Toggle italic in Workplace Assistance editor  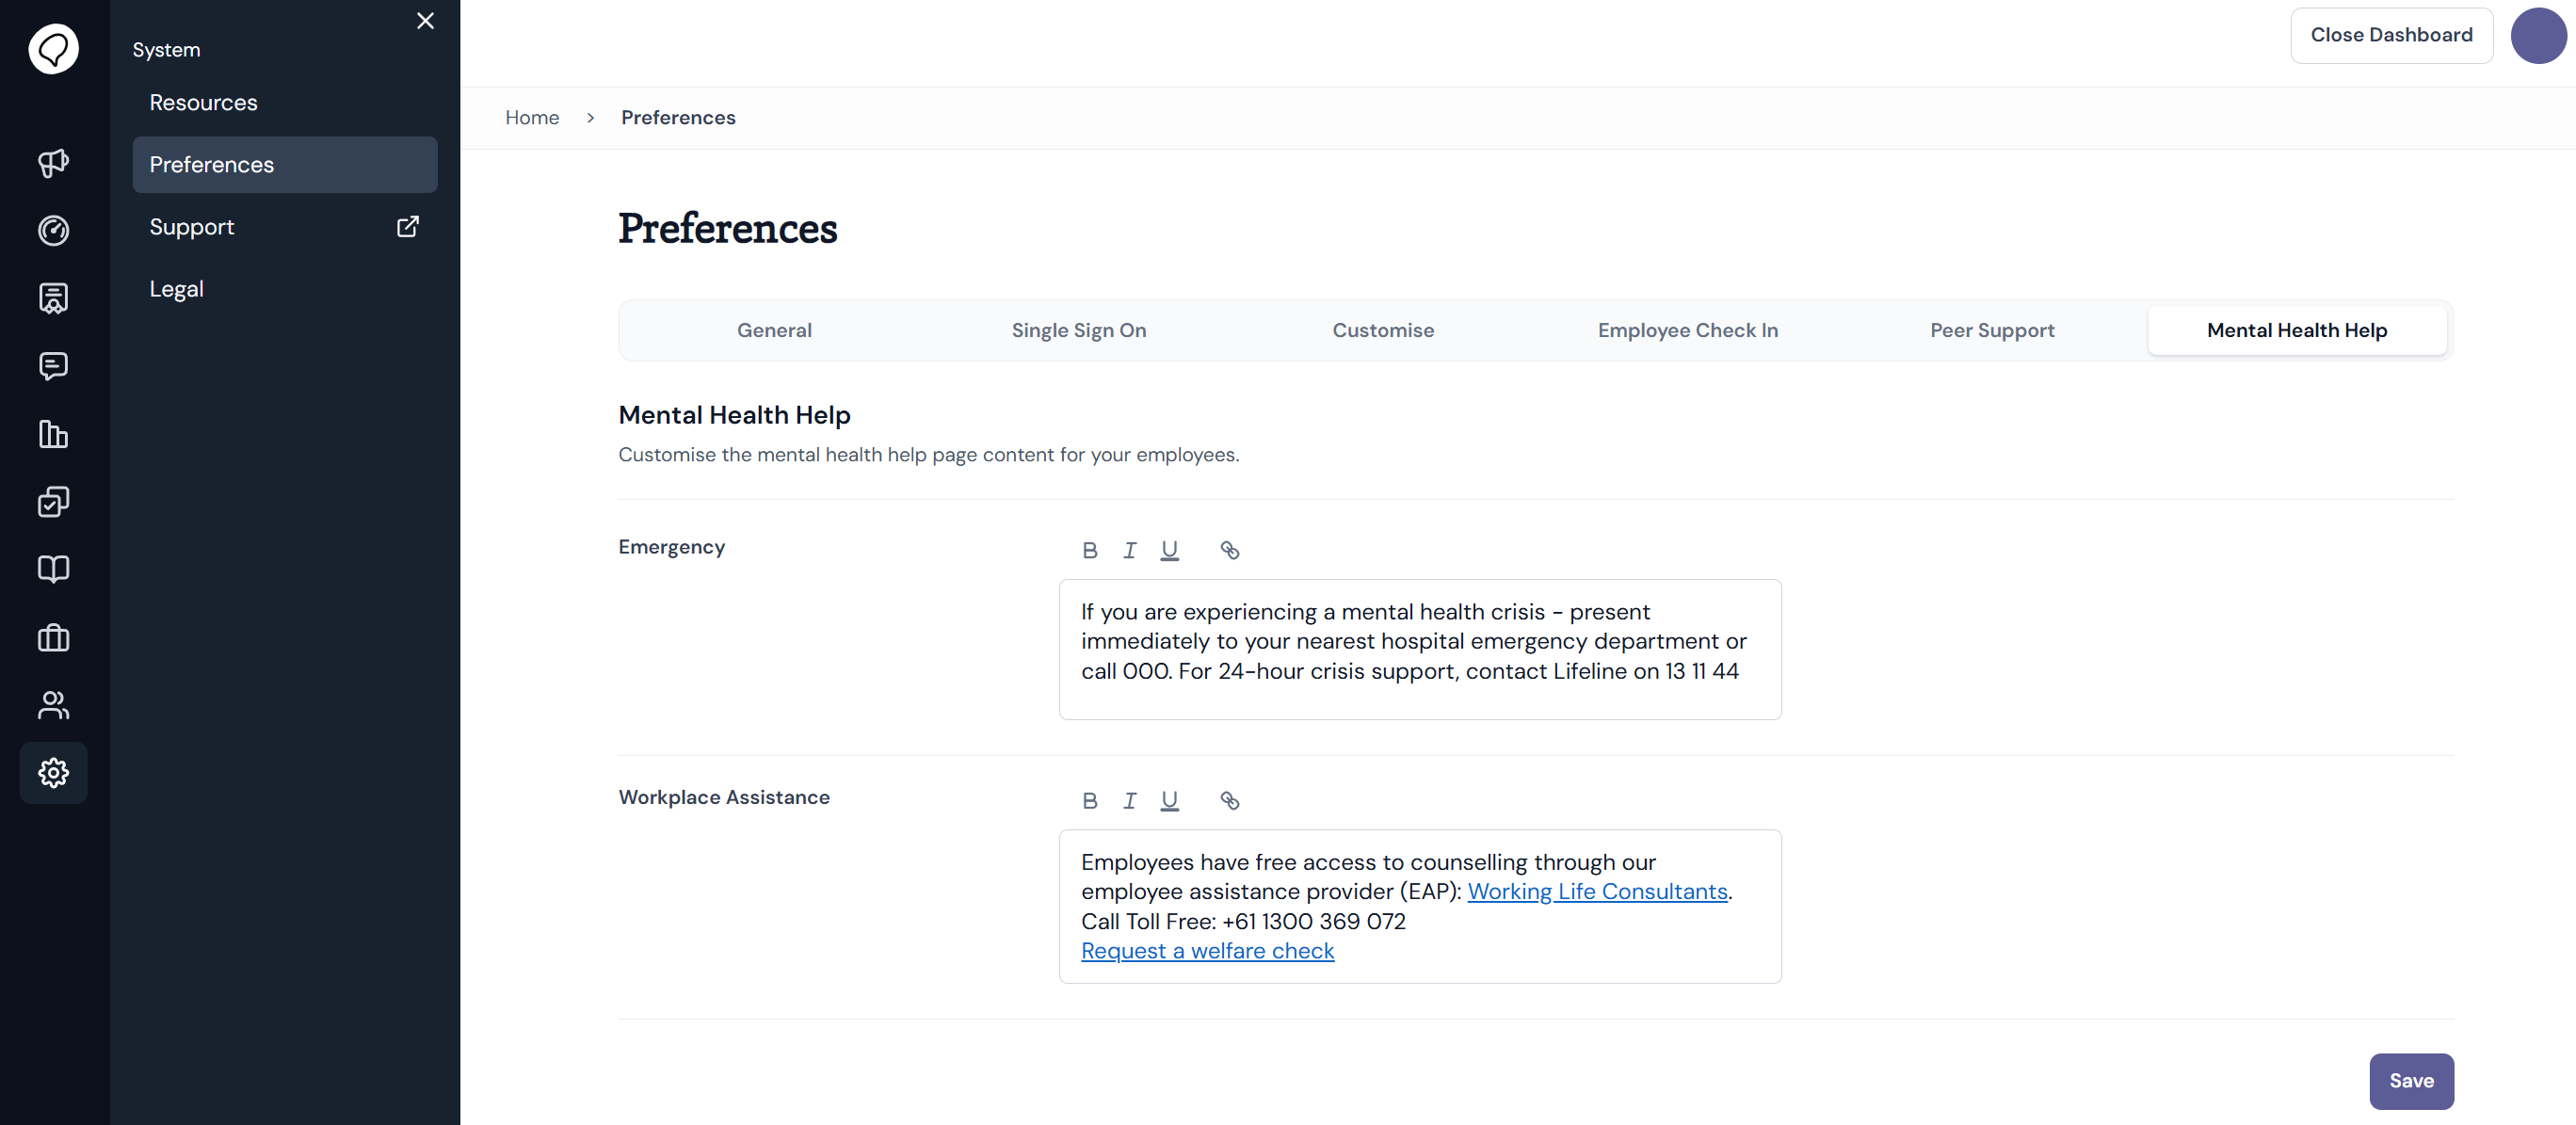click(1130, 800)
